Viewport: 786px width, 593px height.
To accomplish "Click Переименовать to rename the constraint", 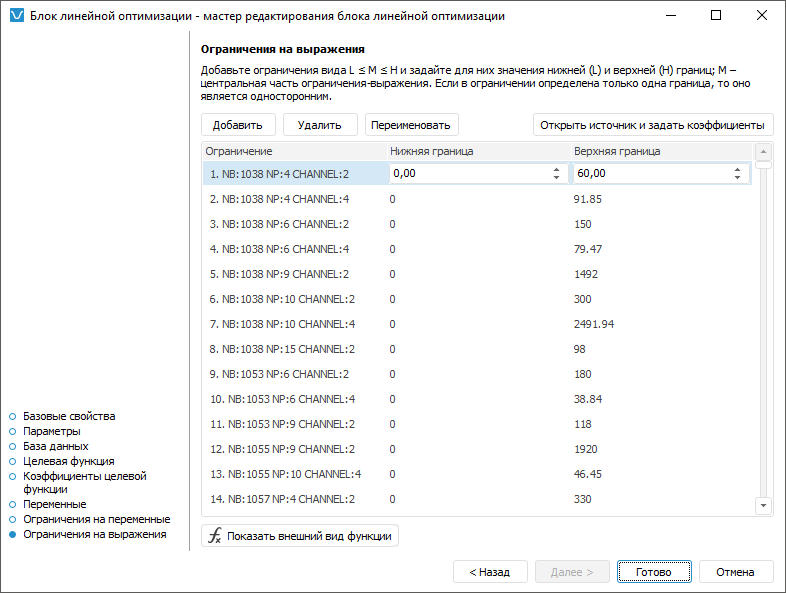I will (x=411, y=125).
